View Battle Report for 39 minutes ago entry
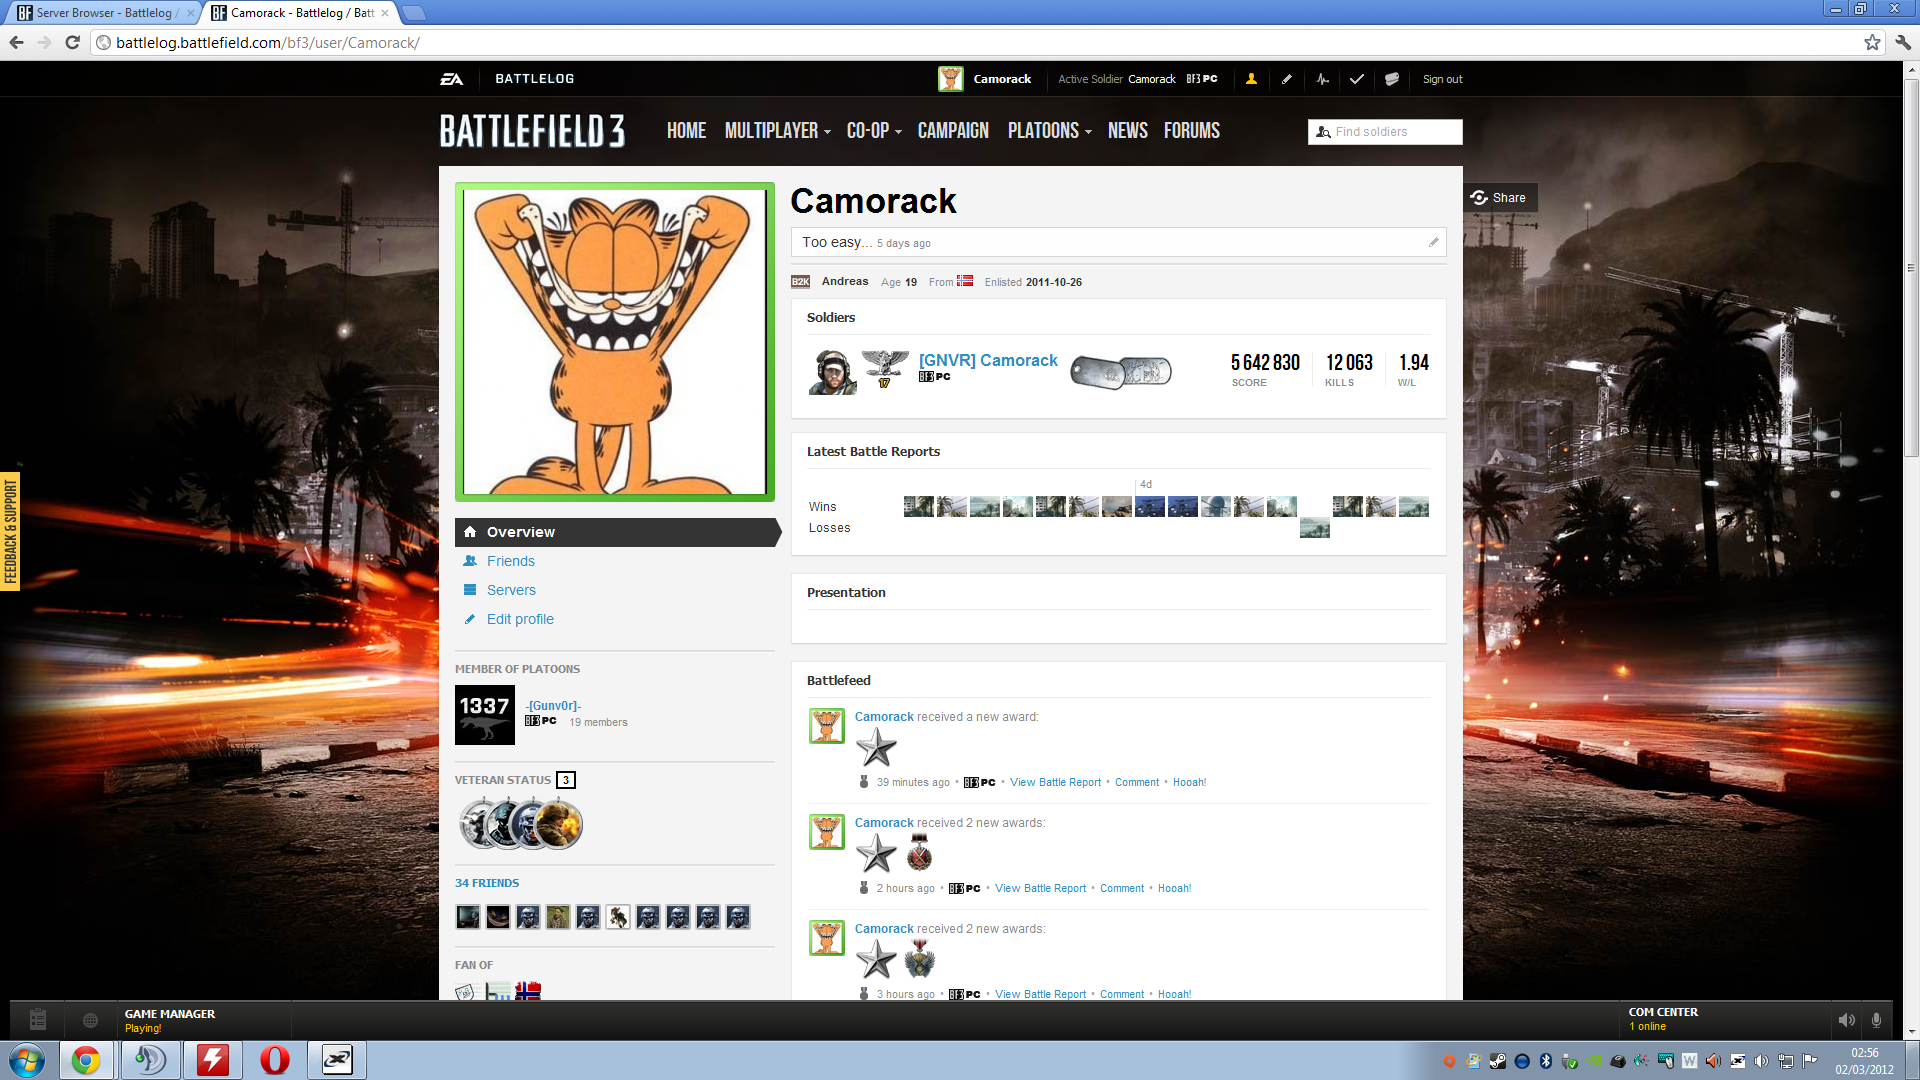Screen dimensions: 1920x1080 [x=1055, y=782]
